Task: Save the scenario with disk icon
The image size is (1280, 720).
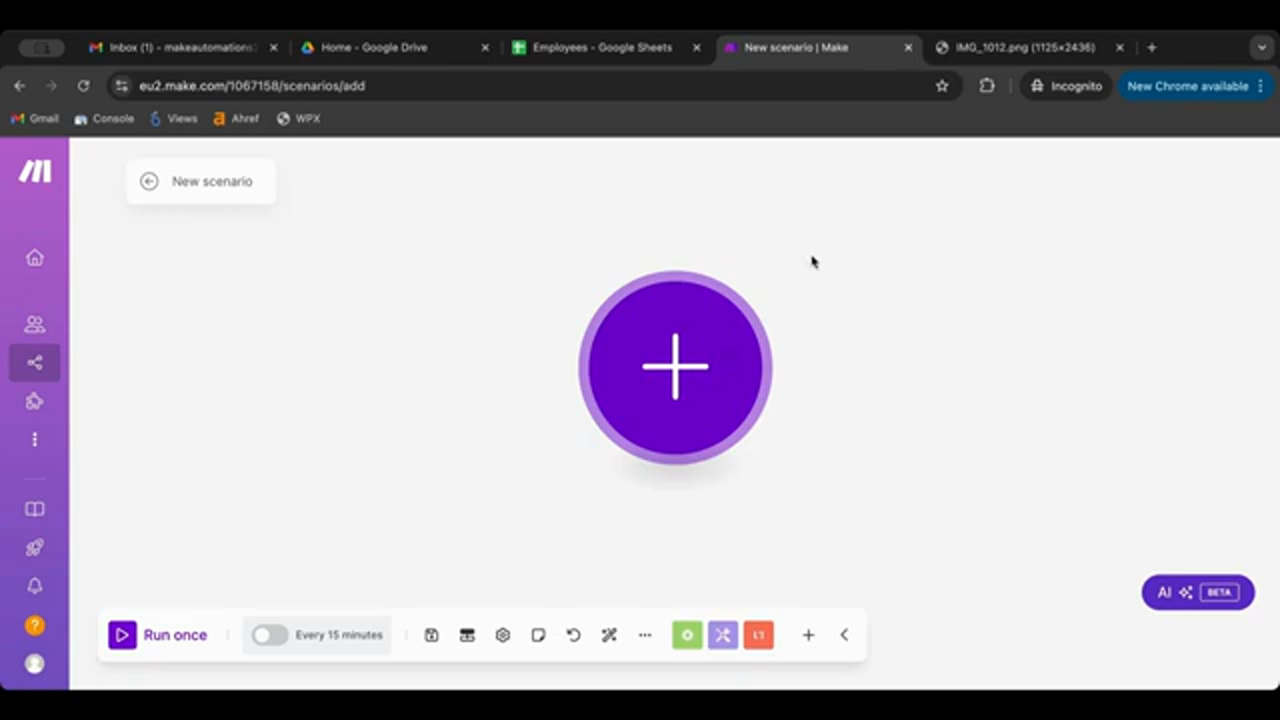Action: tap(432, 635)
